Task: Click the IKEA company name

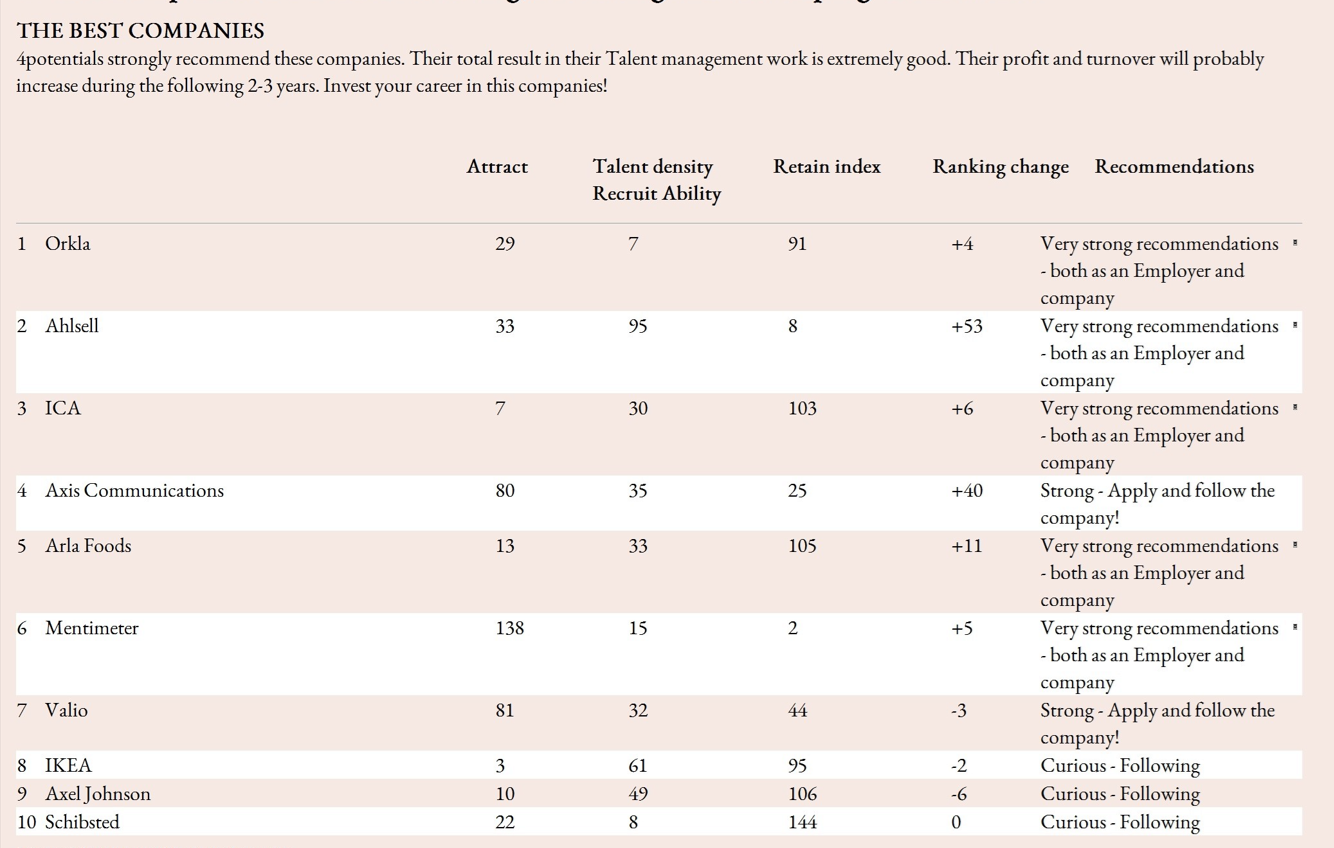Action: pyautogui.click(x=68, y=766)
